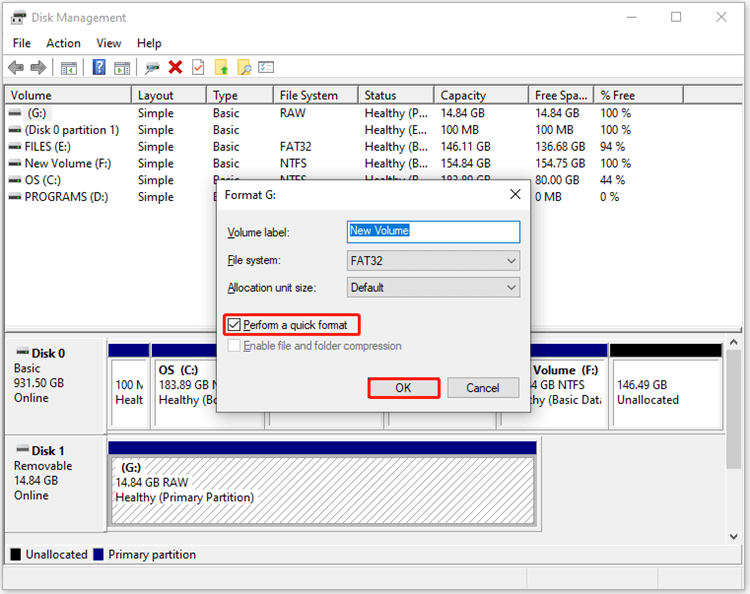Open the File menu
This screenshot has width=750, height=594.
(x=22, y=43)
